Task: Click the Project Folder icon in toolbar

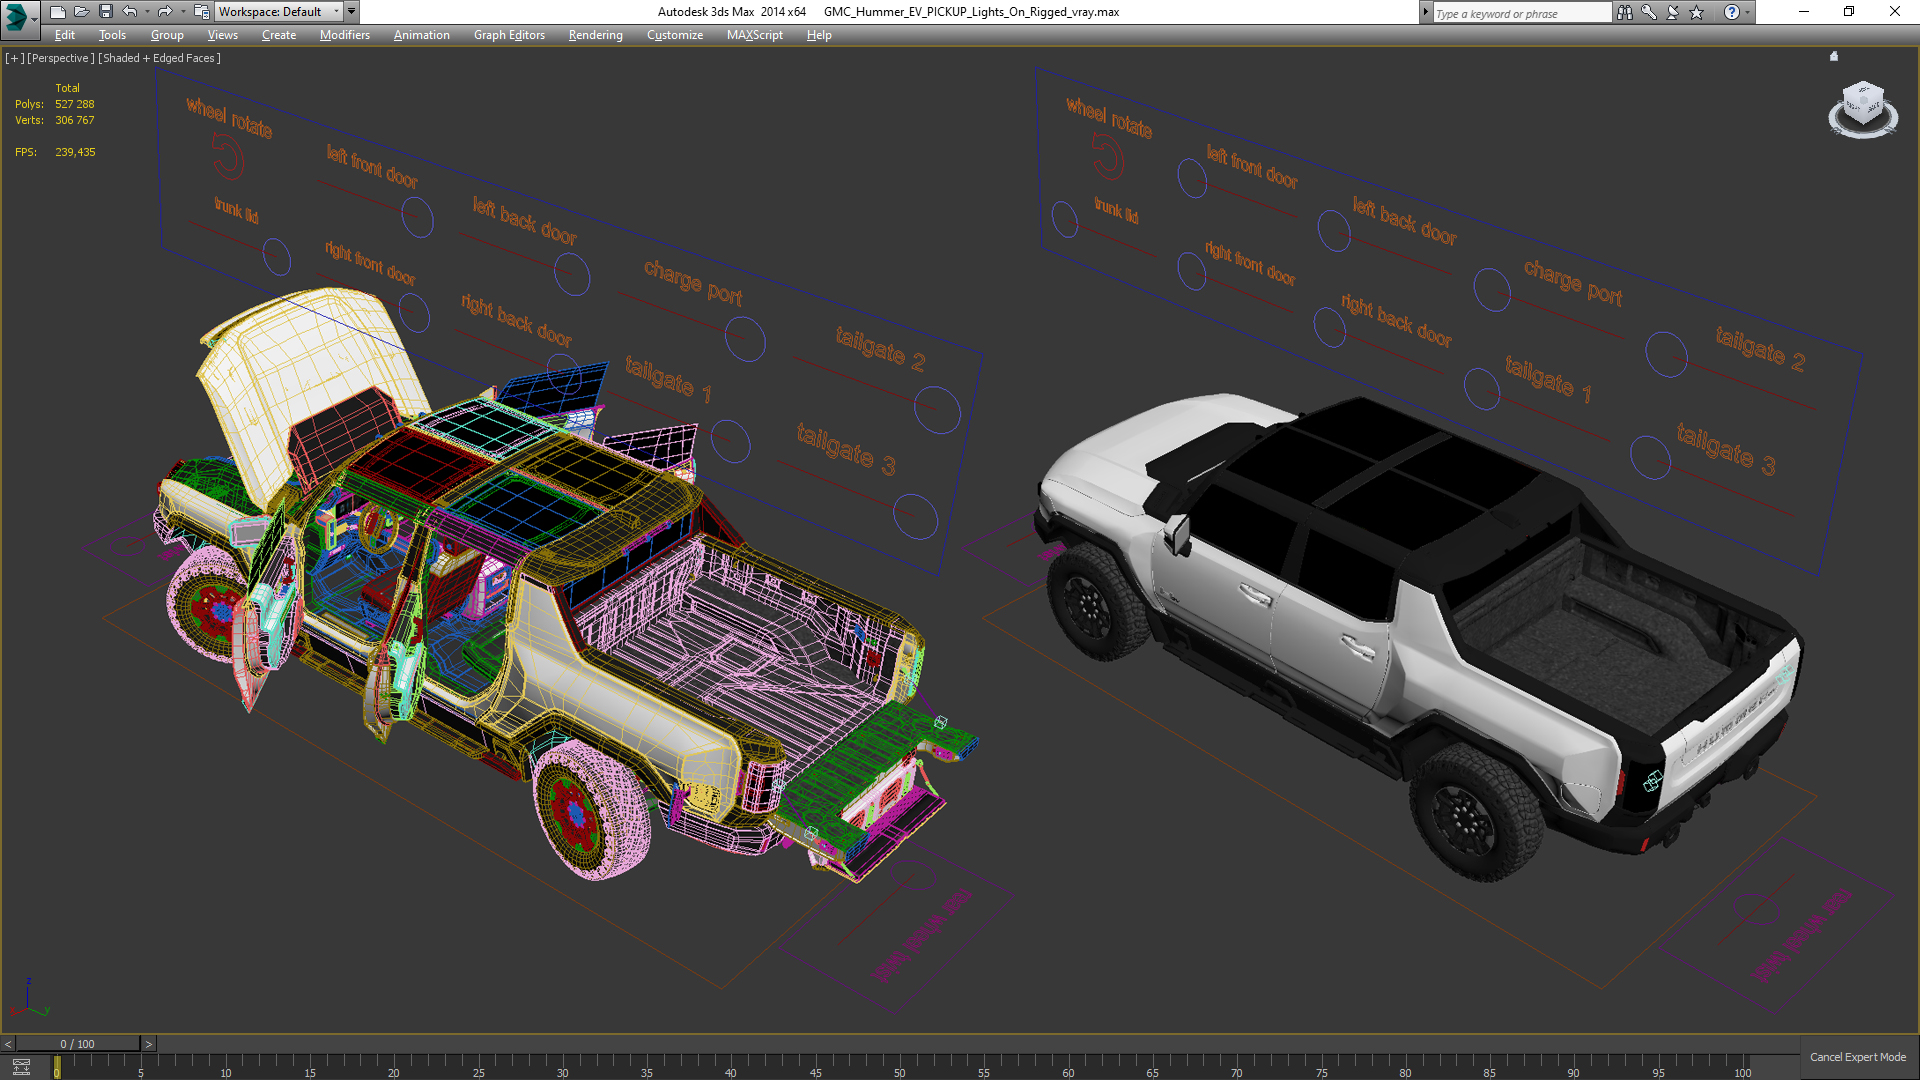Action: [x=201, y=12]
